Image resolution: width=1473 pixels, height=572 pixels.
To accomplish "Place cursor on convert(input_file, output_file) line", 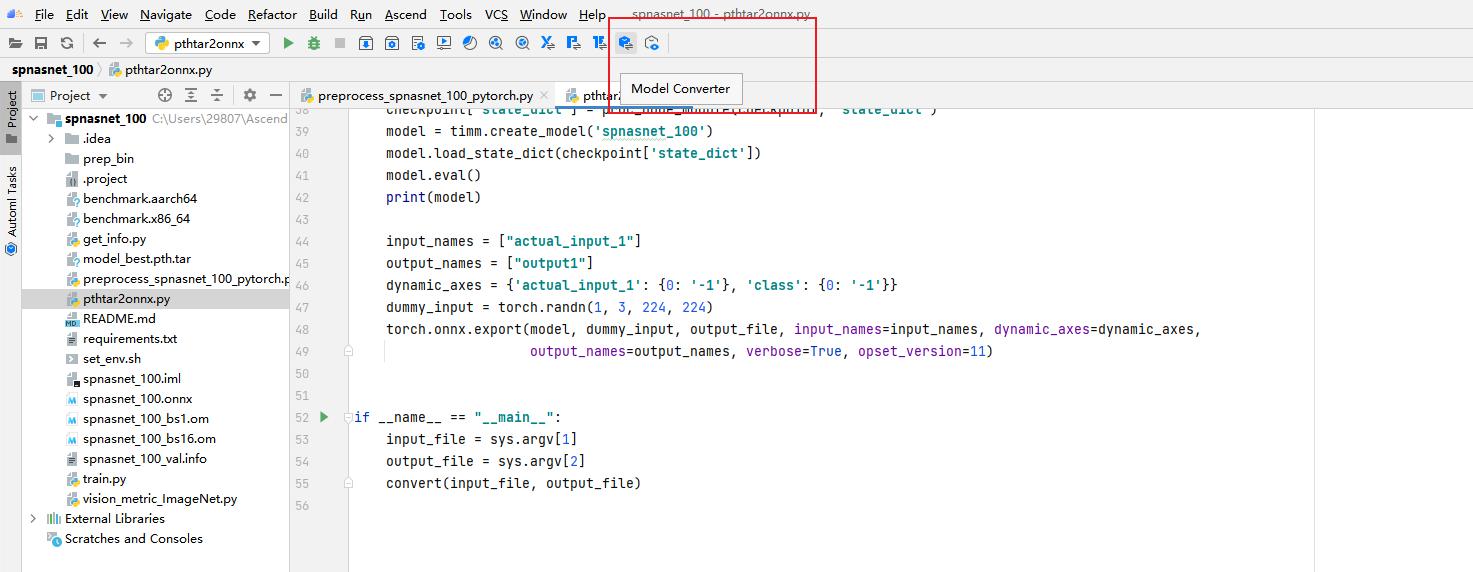I will point(513,483).
